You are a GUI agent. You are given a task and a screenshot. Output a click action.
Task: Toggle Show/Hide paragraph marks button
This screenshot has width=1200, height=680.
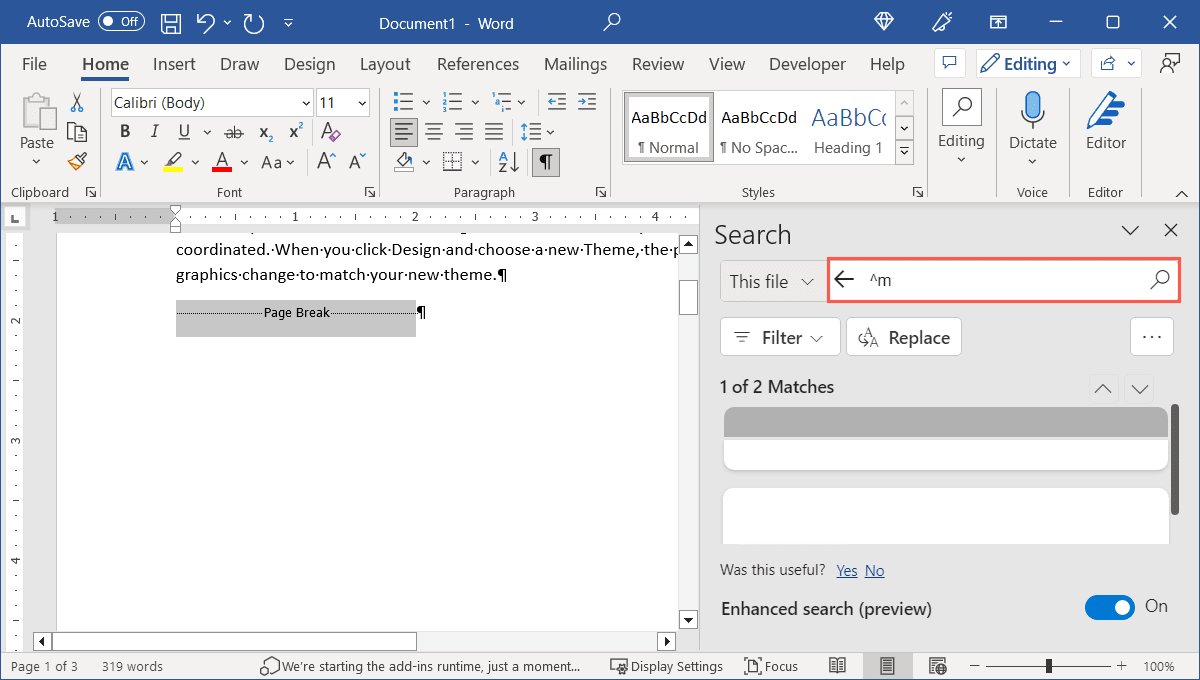[545, 161]
